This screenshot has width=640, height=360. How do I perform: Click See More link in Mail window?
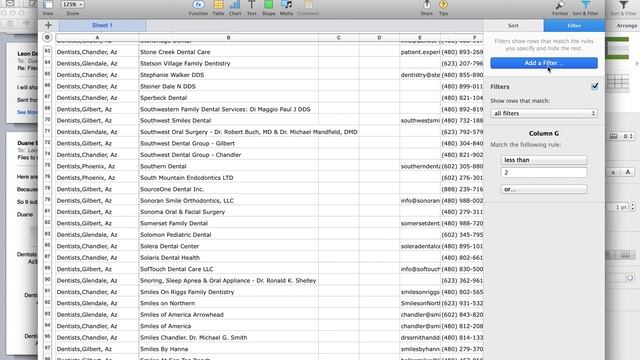(x=27, y=112)
